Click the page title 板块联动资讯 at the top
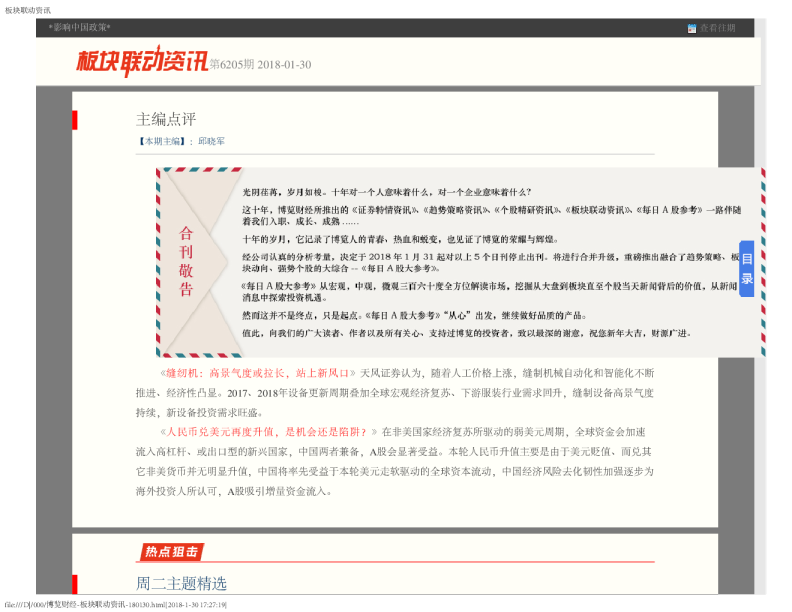The width and height of the screenshot is (792, 612). 28,10
